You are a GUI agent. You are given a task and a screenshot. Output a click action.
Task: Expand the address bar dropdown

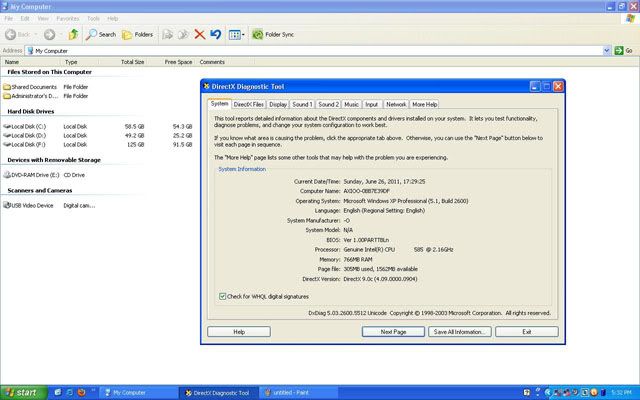tap(607, 51)
